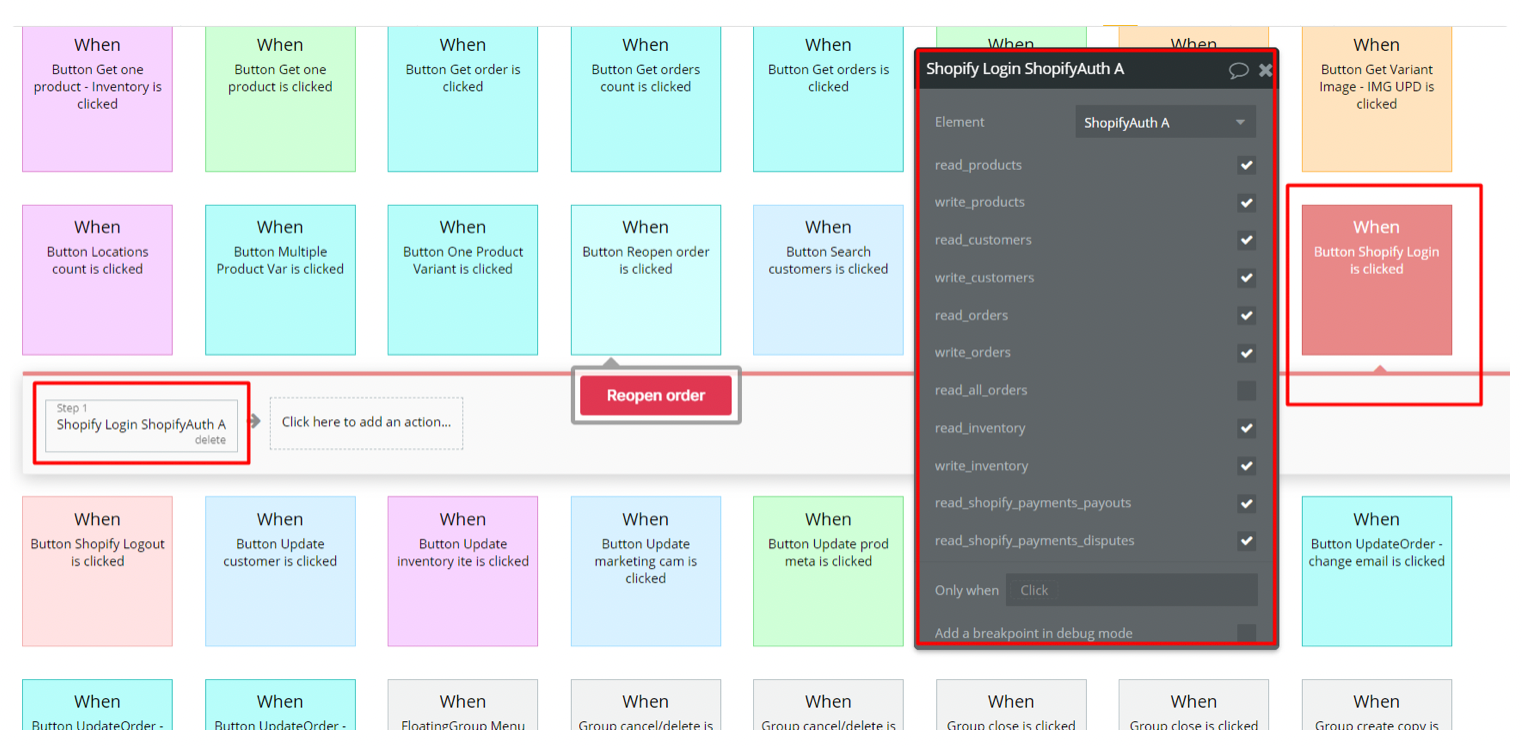Select the Button Update marketing cam is clicked event
Viewport: 1522px width, 746px height.
[x=646, y=571]
